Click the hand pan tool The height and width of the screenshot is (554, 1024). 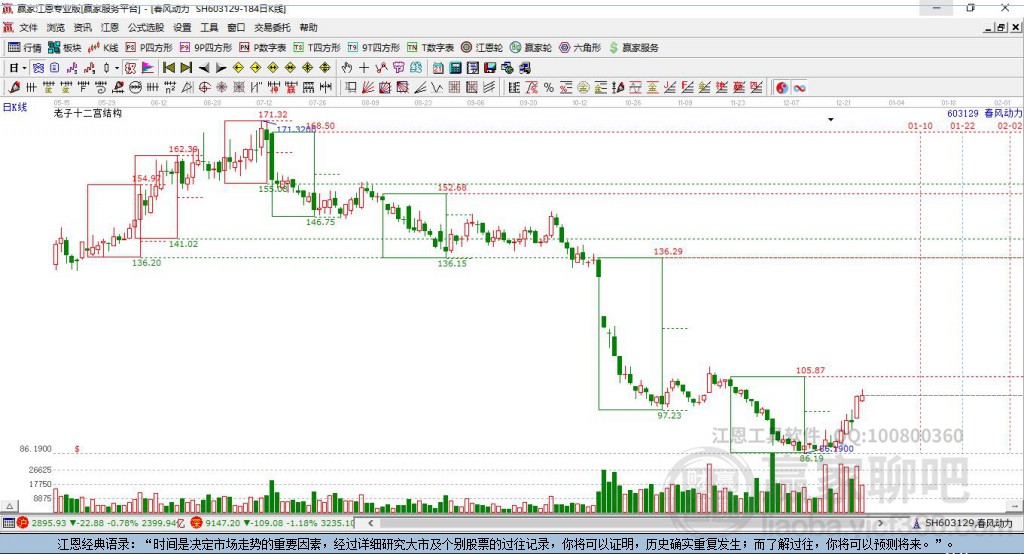point(346,68)
